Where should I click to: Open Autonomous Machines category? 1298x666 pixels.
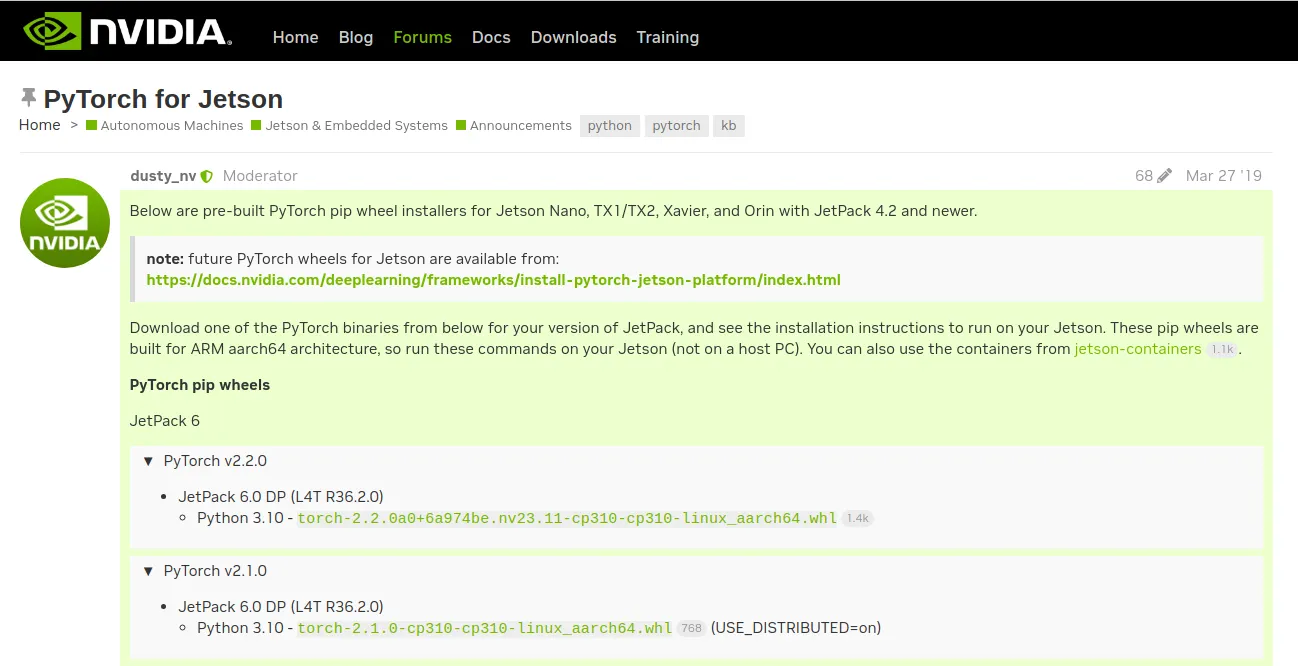172,125
